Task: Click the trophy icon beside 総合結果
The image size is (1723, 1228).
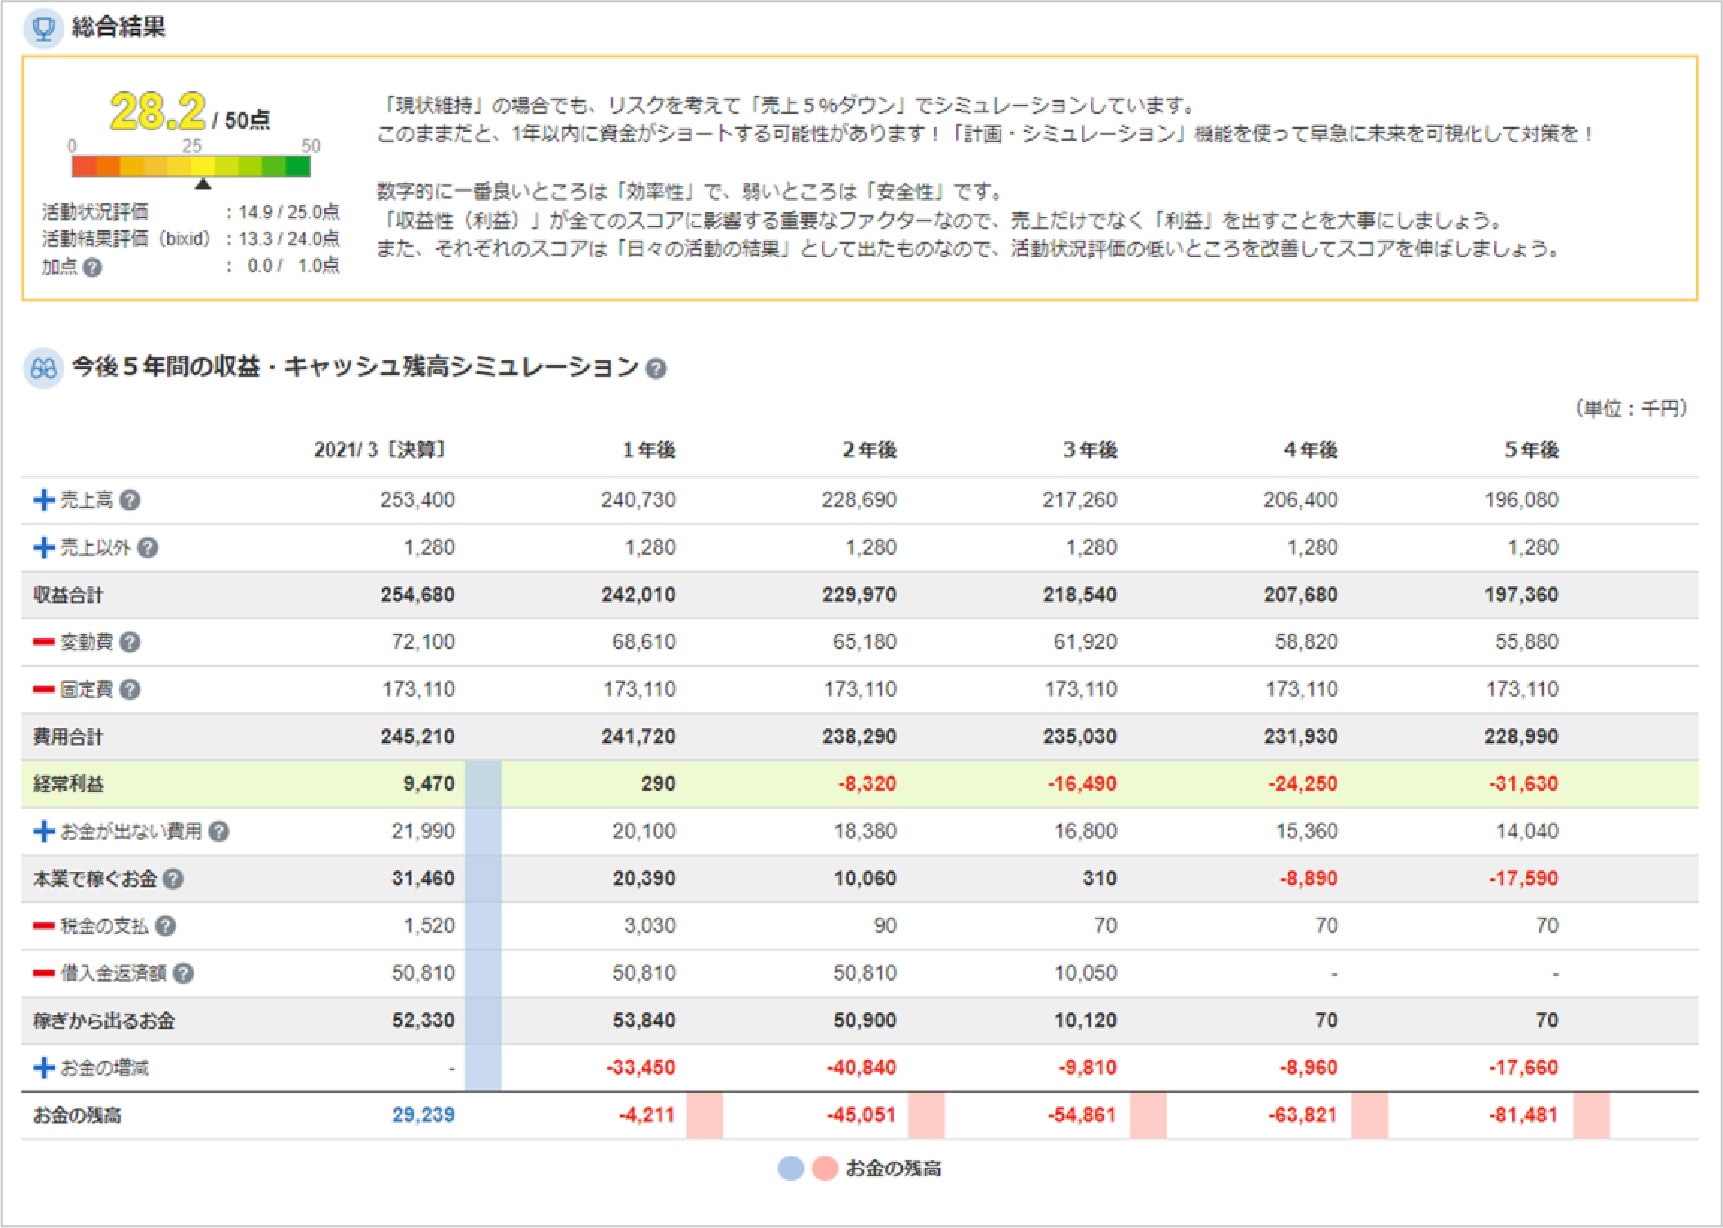Action: point(43,28)
